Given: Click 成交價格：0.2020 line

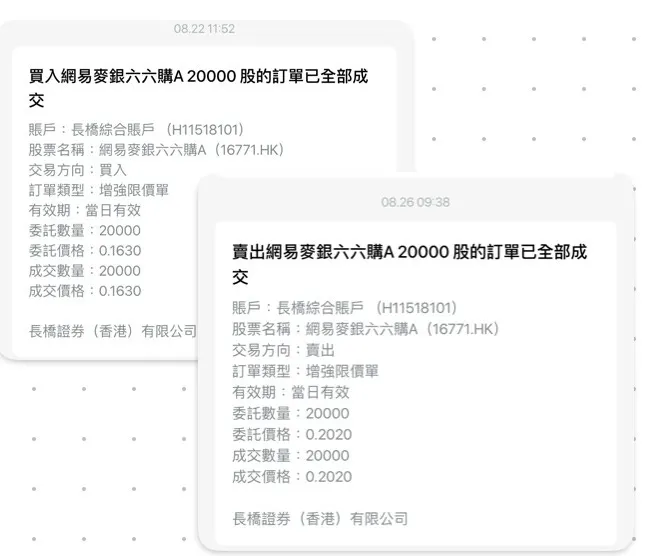Looking at the screenshot, I should pos(292,477).
